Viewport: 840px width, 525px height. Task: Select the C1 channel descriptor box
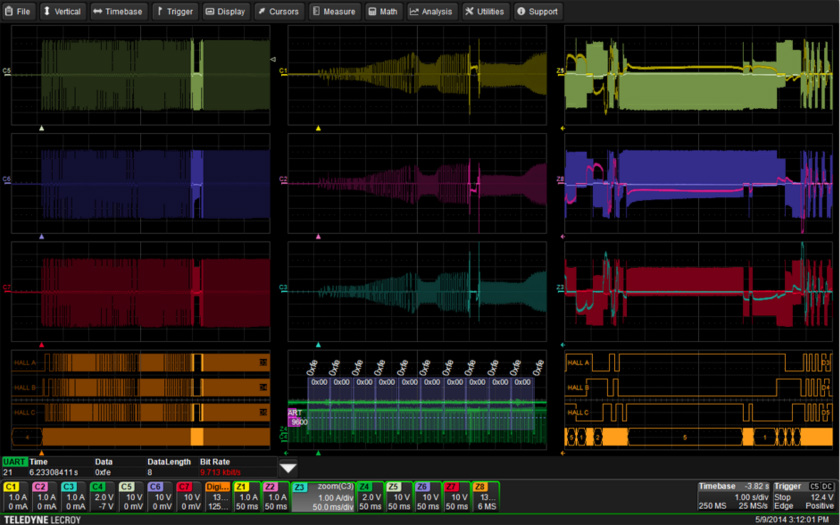[16, 496]
